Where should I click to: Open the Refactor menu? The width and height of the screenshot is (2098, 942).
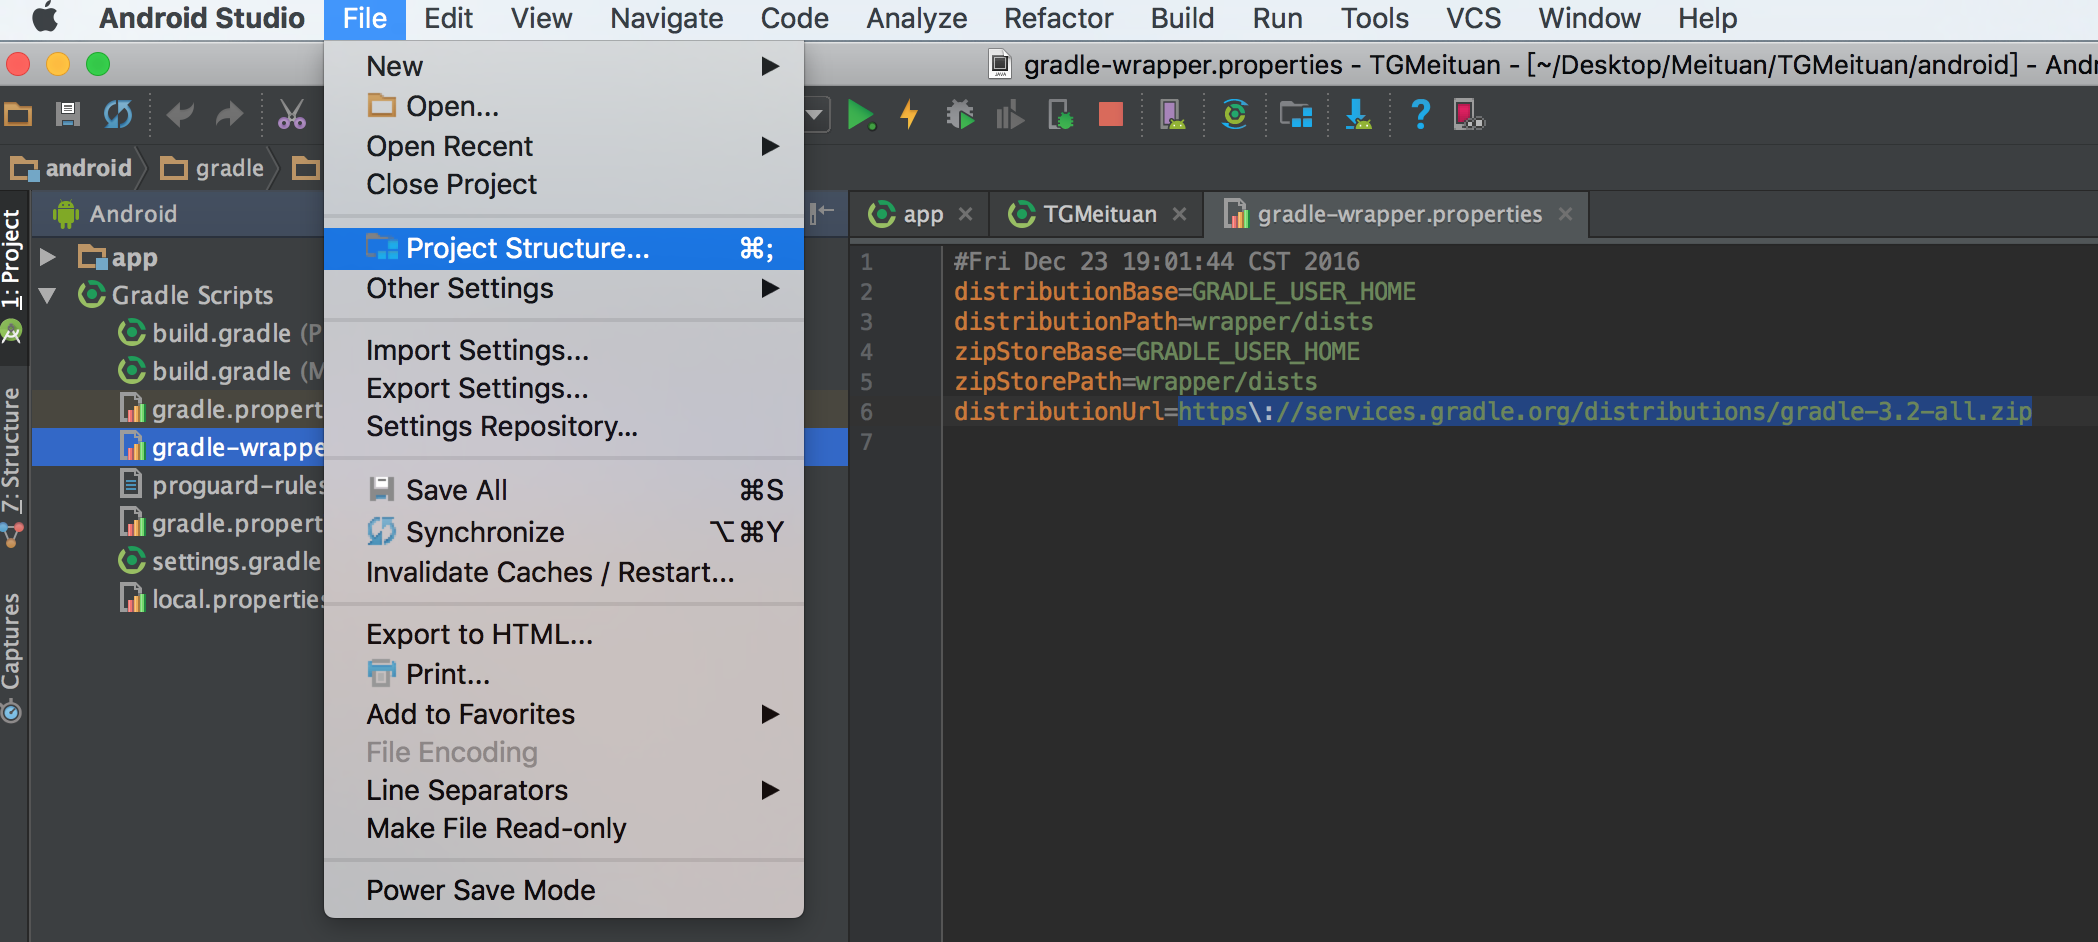pyautogui.click(x=1058, y=18)
